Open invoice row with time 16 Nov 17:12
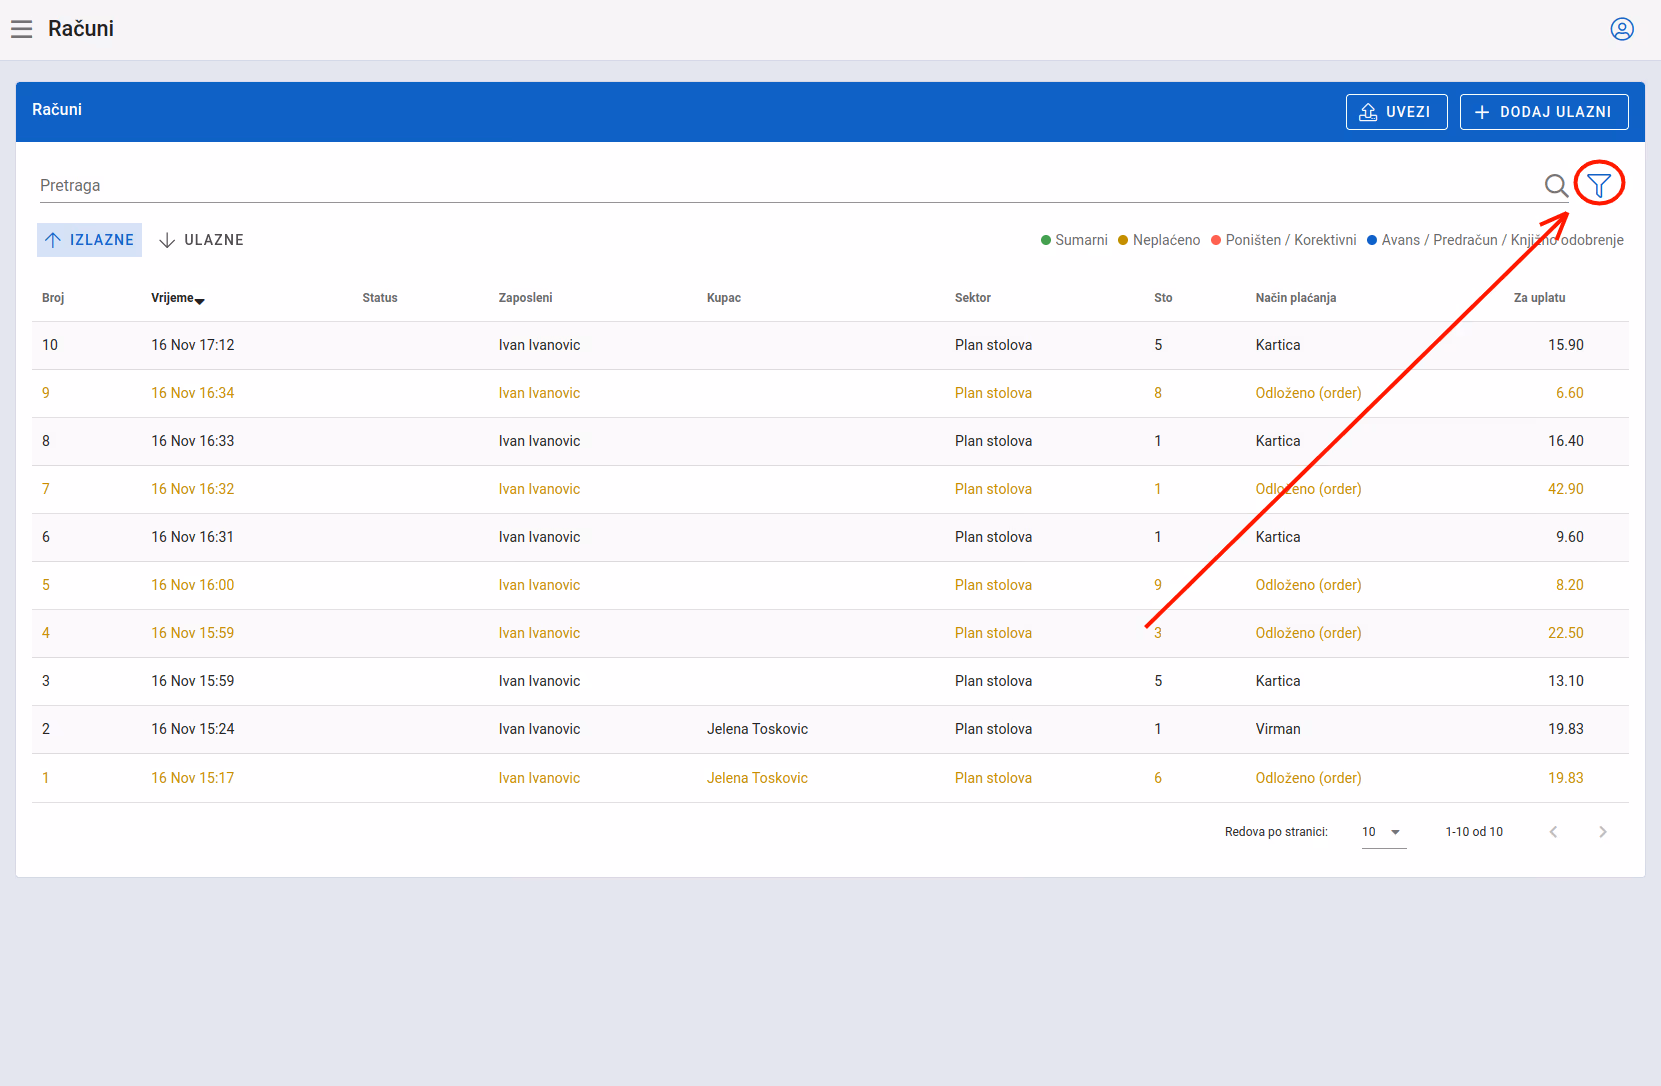 pyautogui.click(x=830, y=345)
